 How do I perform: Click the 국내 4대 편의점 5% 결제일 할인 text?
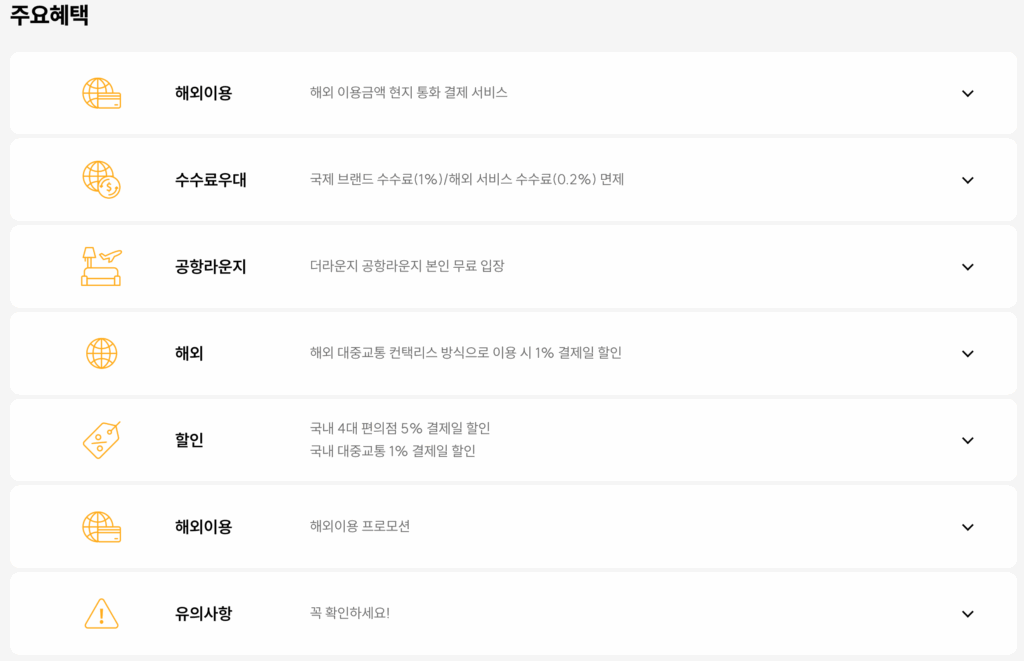point(400,428)
